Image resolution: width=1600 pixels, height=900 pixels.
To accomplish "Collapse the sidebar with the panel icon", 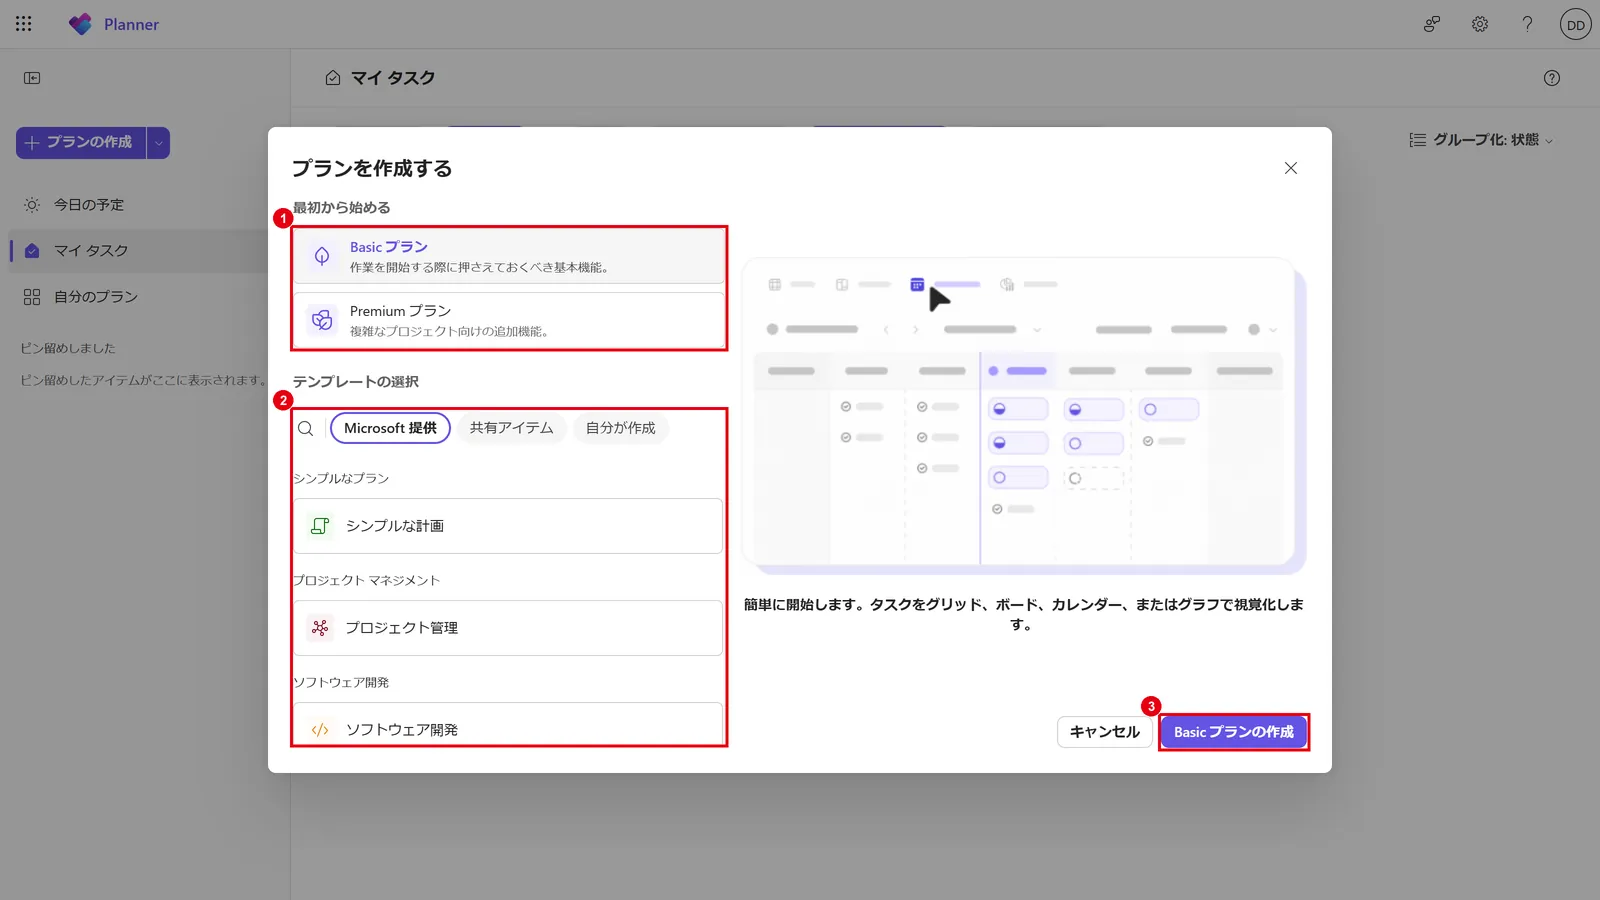I will [x=32, y=78].
